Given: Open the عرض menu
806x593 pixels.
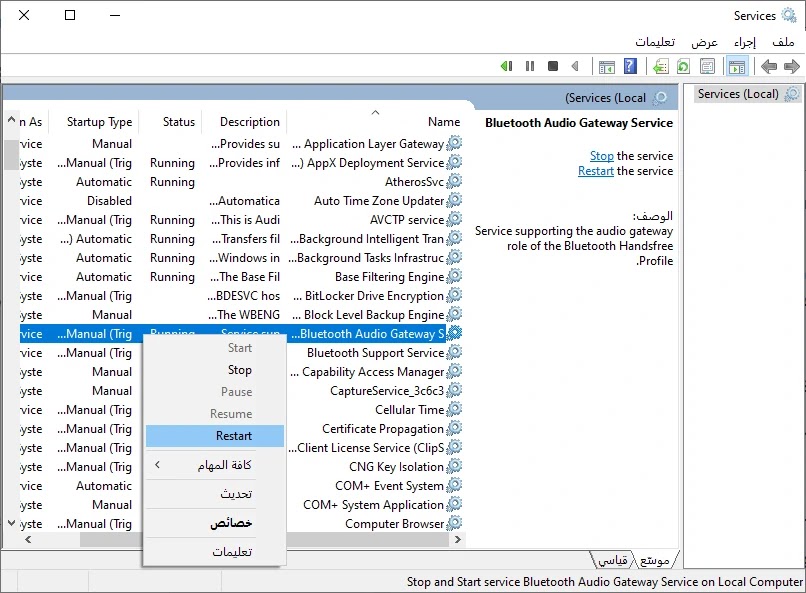Looking at the screenshot, I should (704, 42).
